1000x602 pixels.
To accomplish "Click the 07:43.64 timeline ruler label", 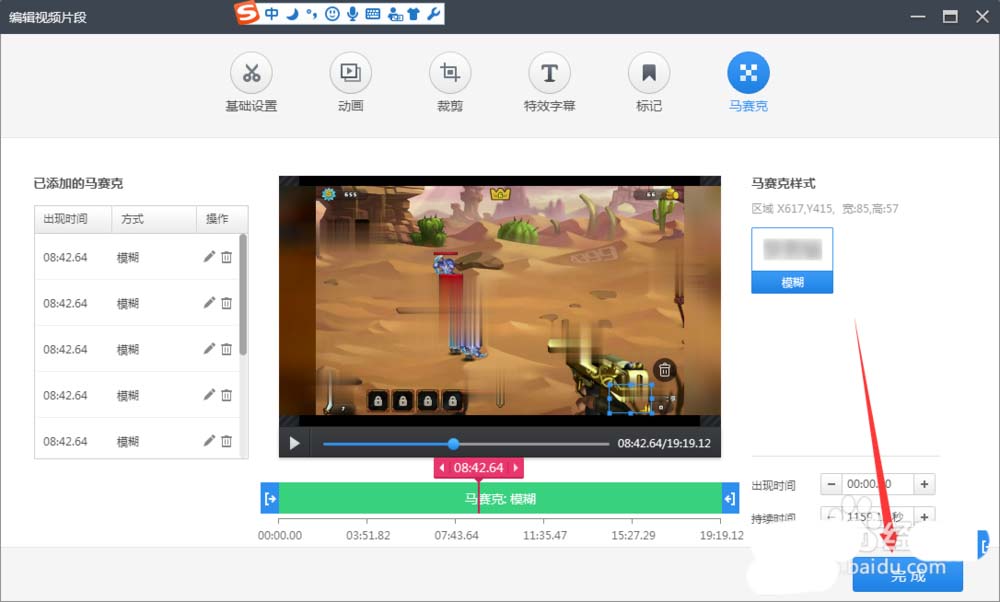I will pos(456,535).
